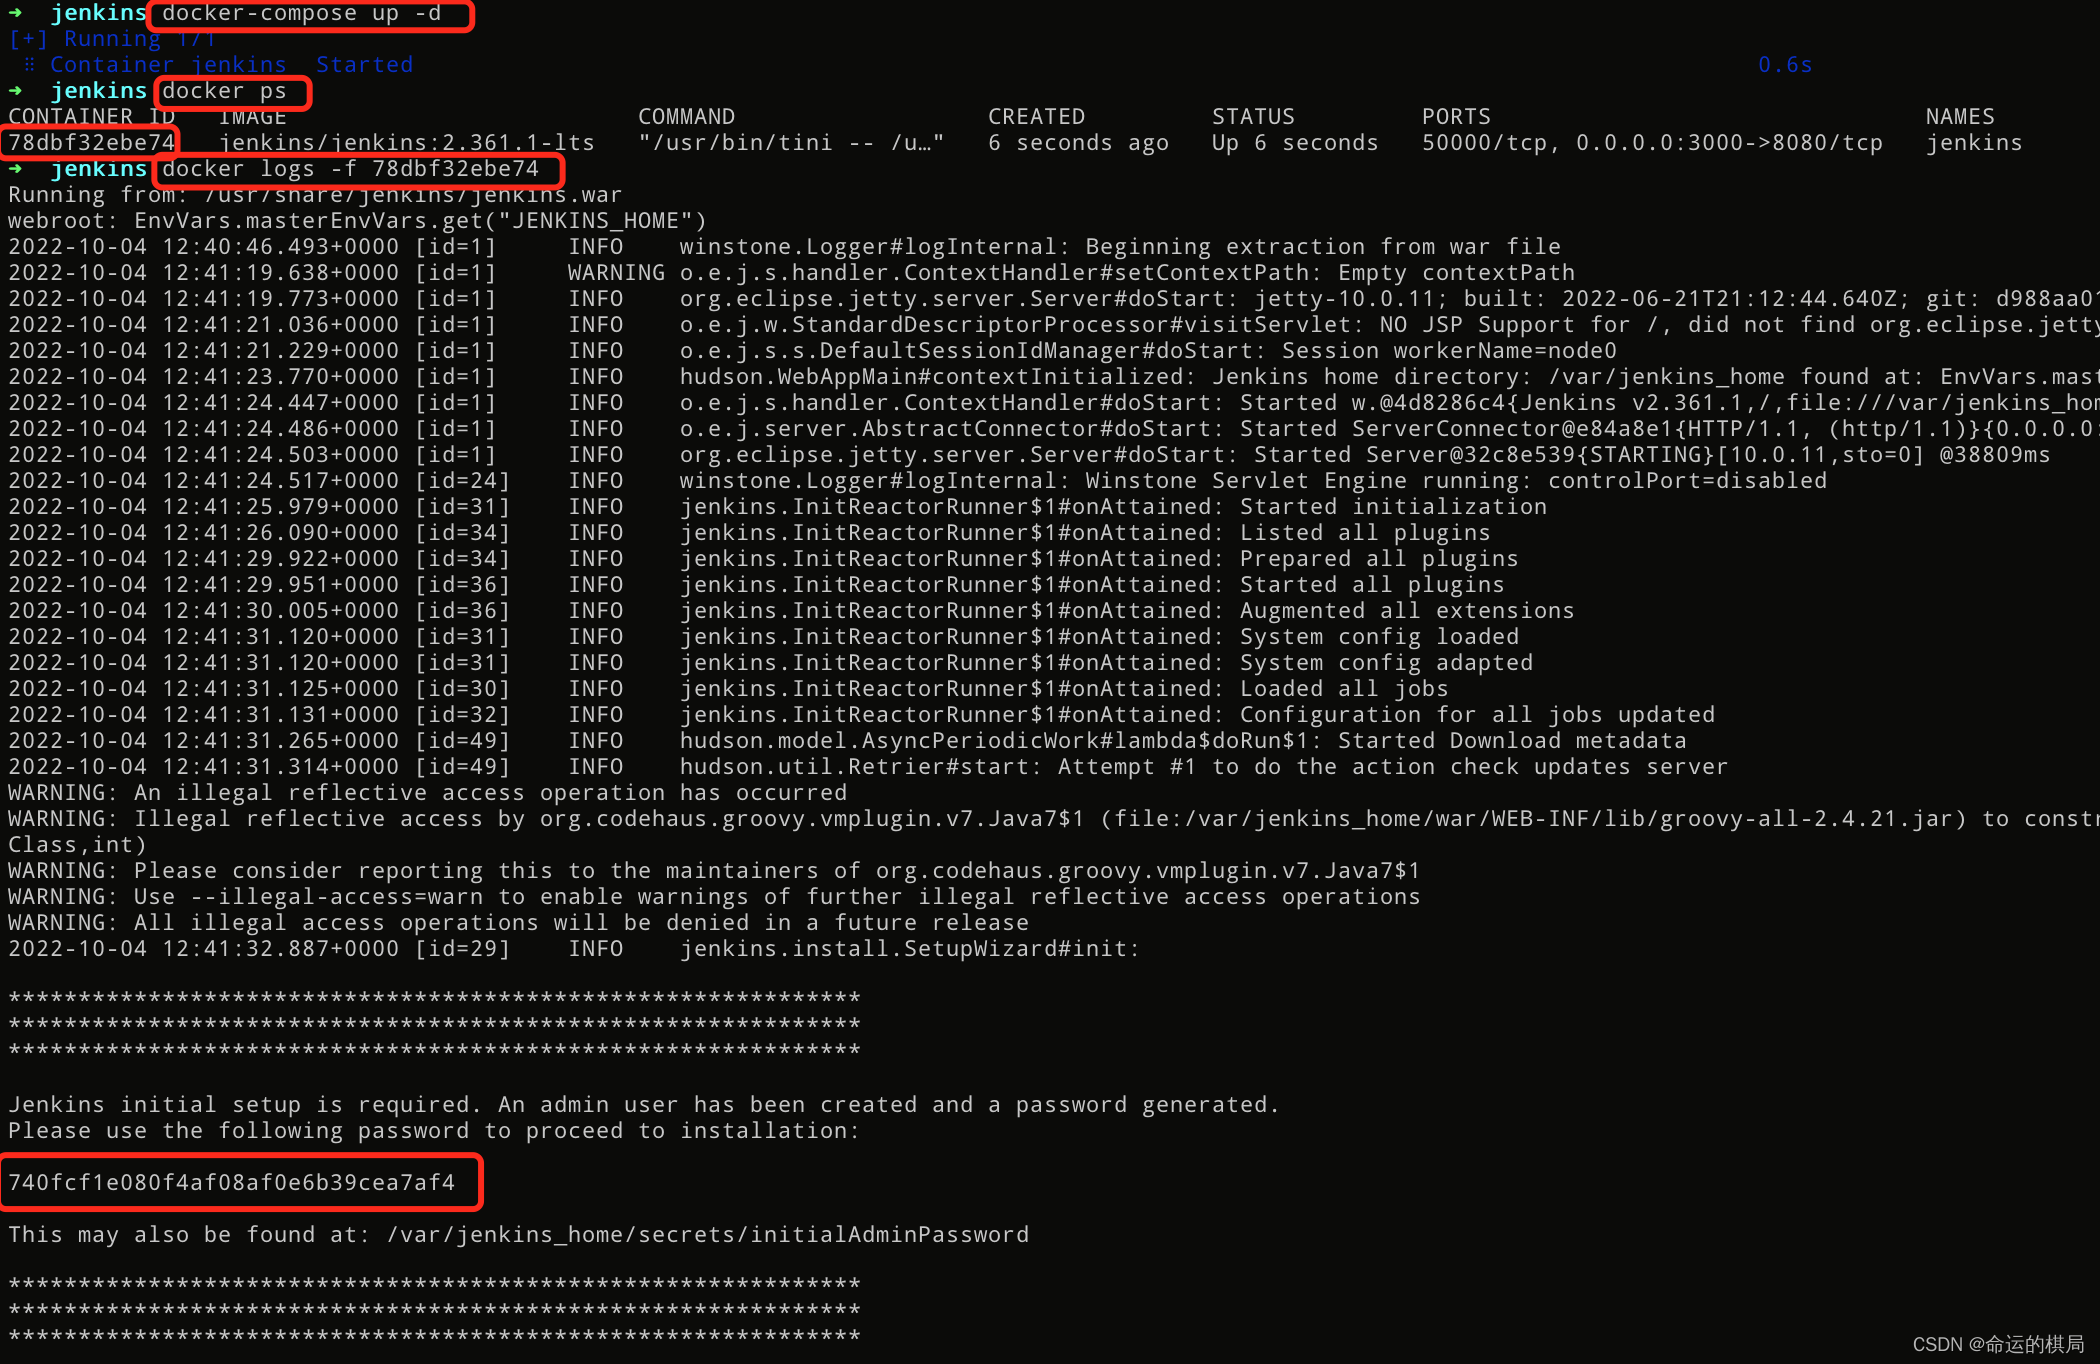2100x1364 pixels.
Task: Click the green prompt arrow before 'docker ps'
Action: point(16,91)
